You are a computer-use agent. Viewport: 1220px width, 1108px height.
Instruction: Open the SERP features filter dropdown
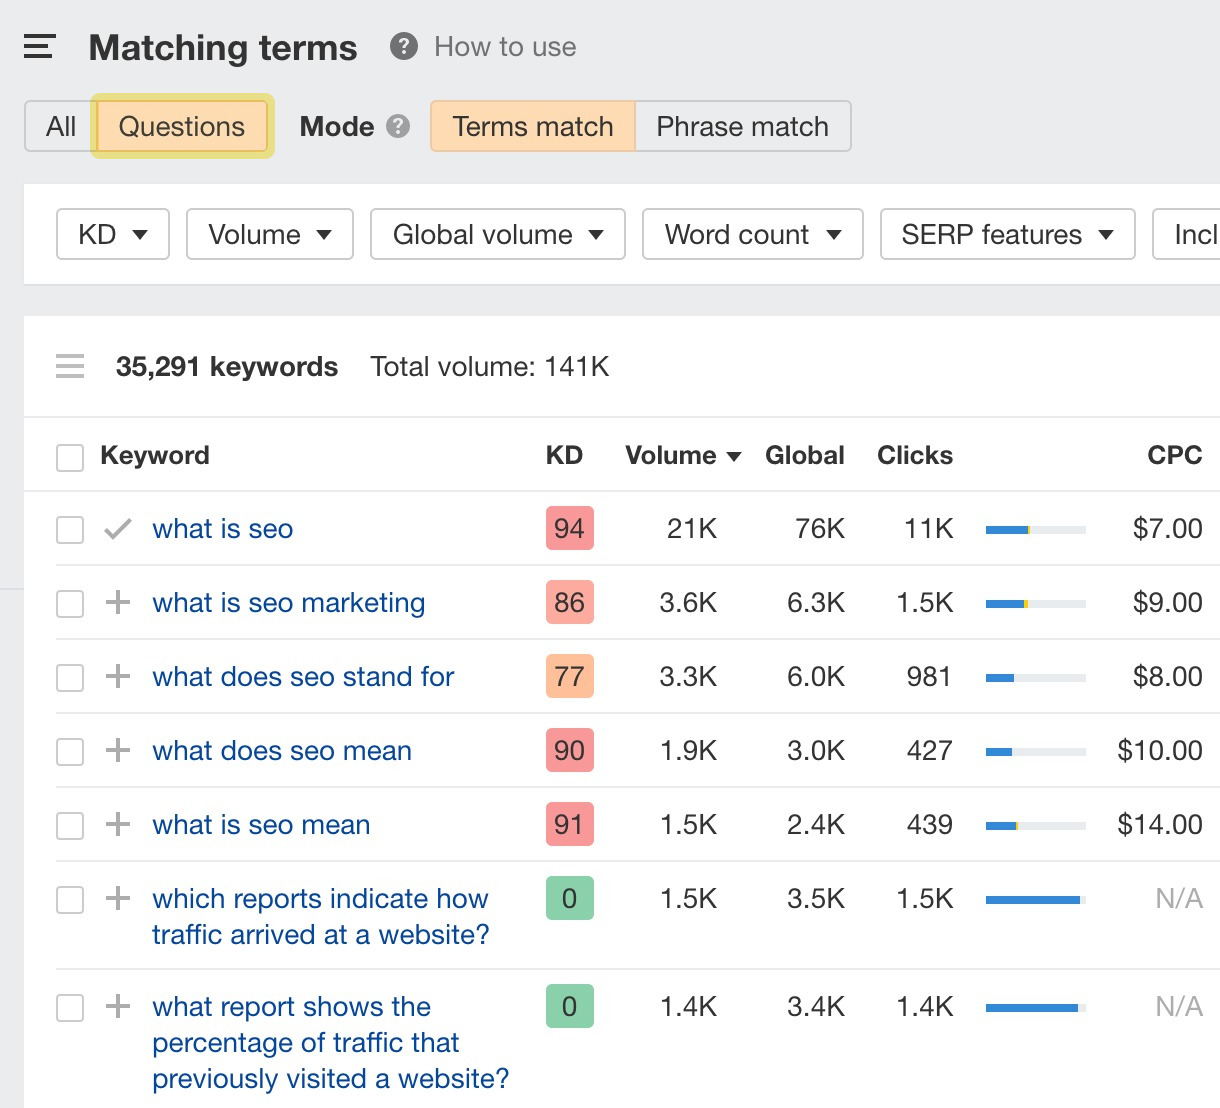[1006, 234]
